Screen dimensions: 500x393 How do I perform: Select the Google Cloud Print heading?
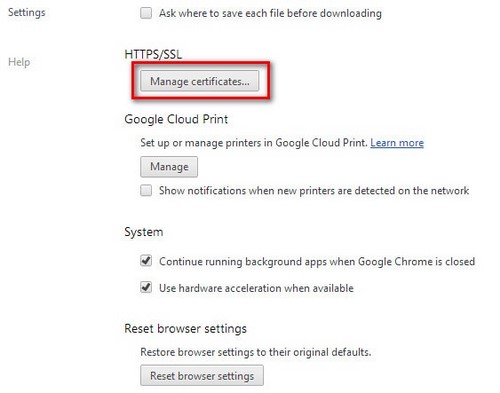click(x=176, y=119)
